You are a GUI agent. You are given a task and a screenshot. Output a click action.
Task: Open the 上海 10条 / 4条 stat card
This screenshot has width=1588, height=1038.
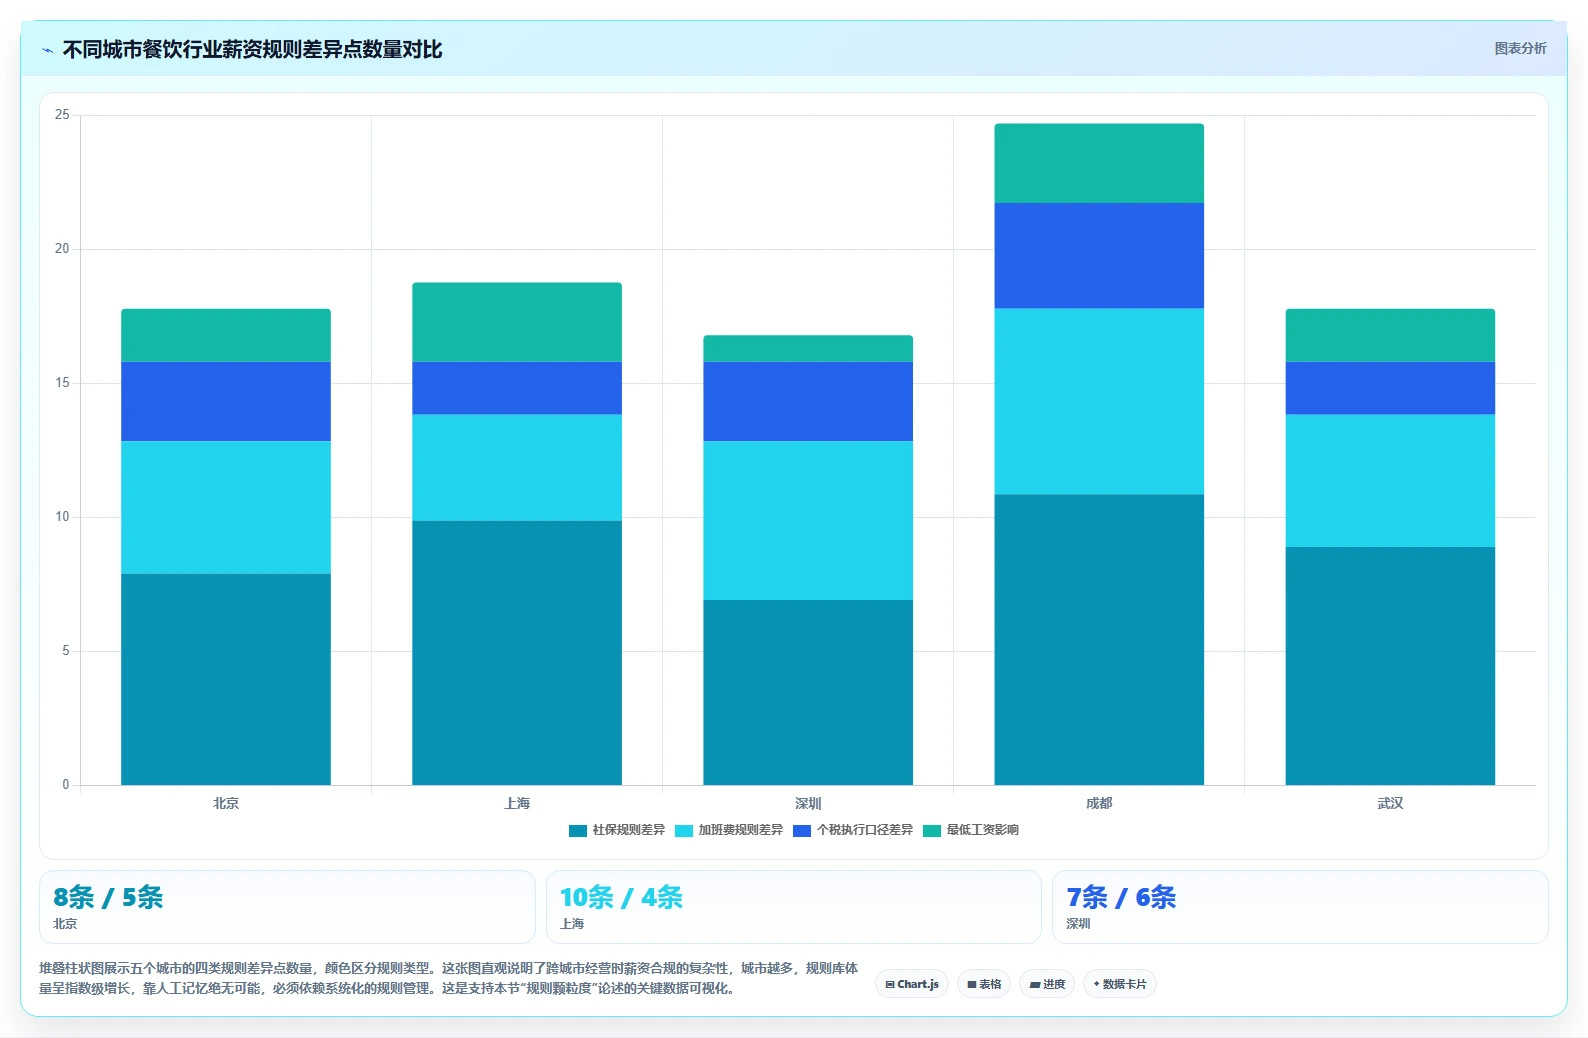(x=793, y=907)
